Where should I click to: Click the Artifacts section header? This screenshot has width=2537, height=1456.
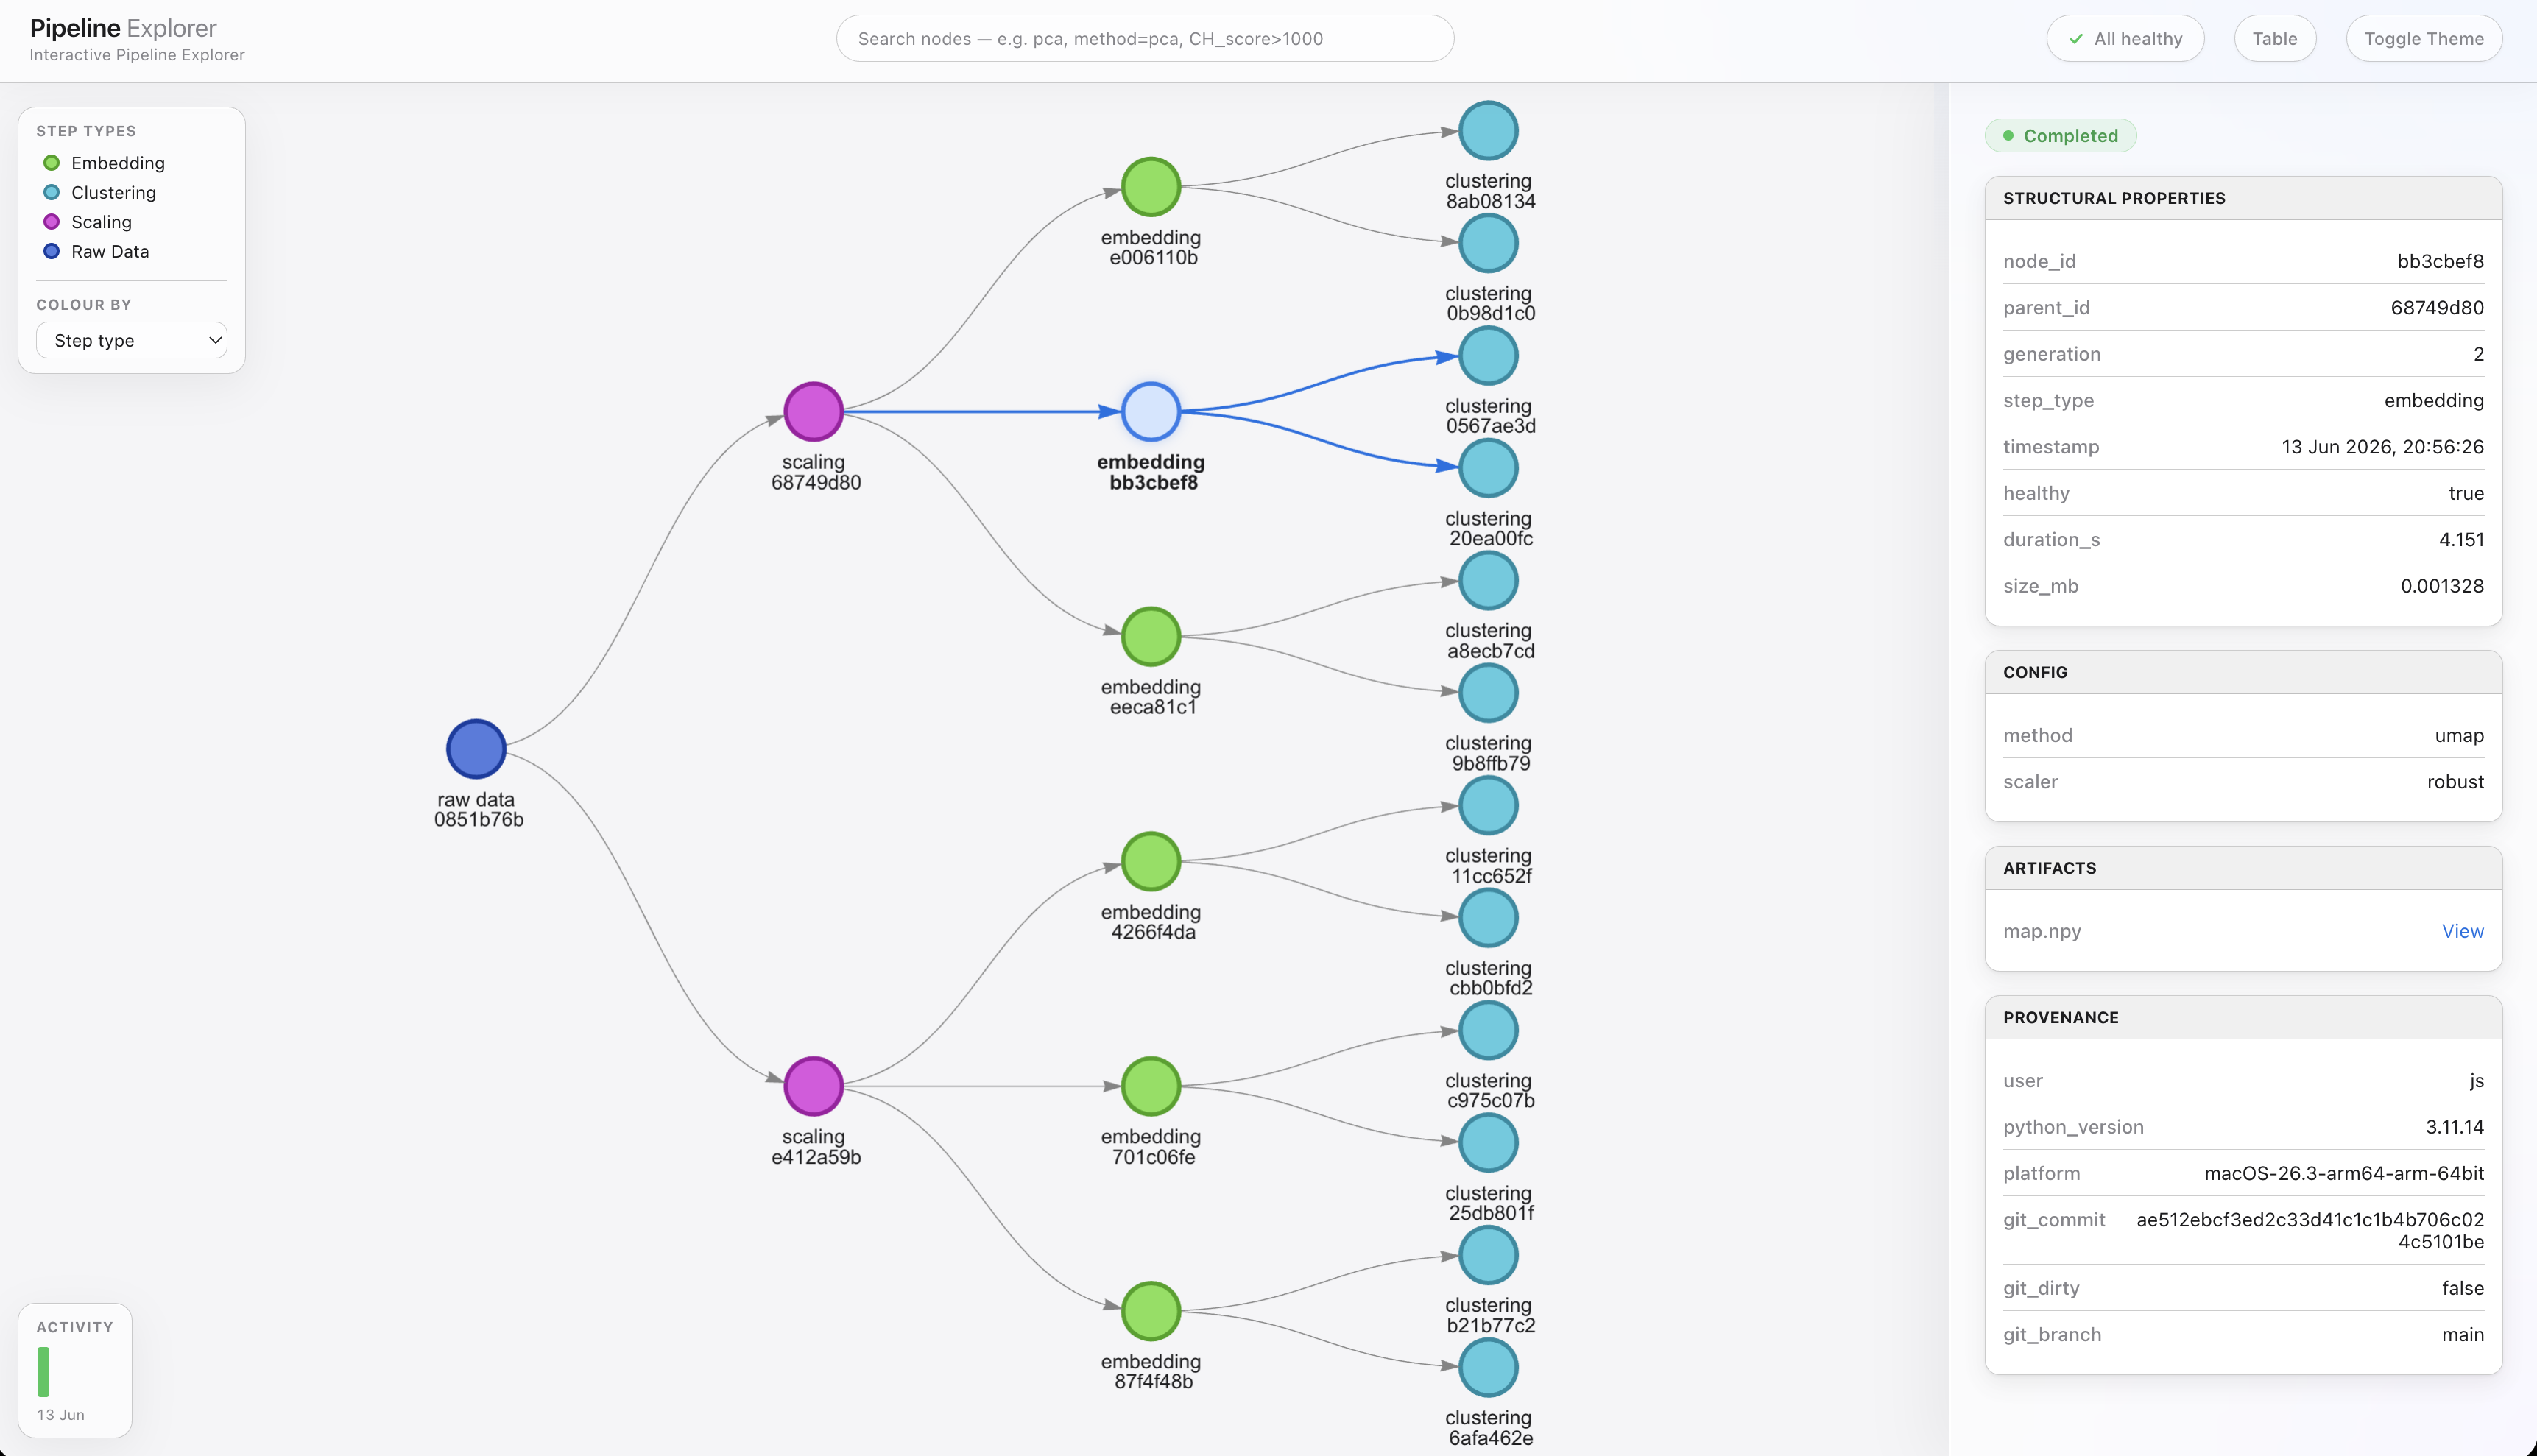coord(2243,868)
